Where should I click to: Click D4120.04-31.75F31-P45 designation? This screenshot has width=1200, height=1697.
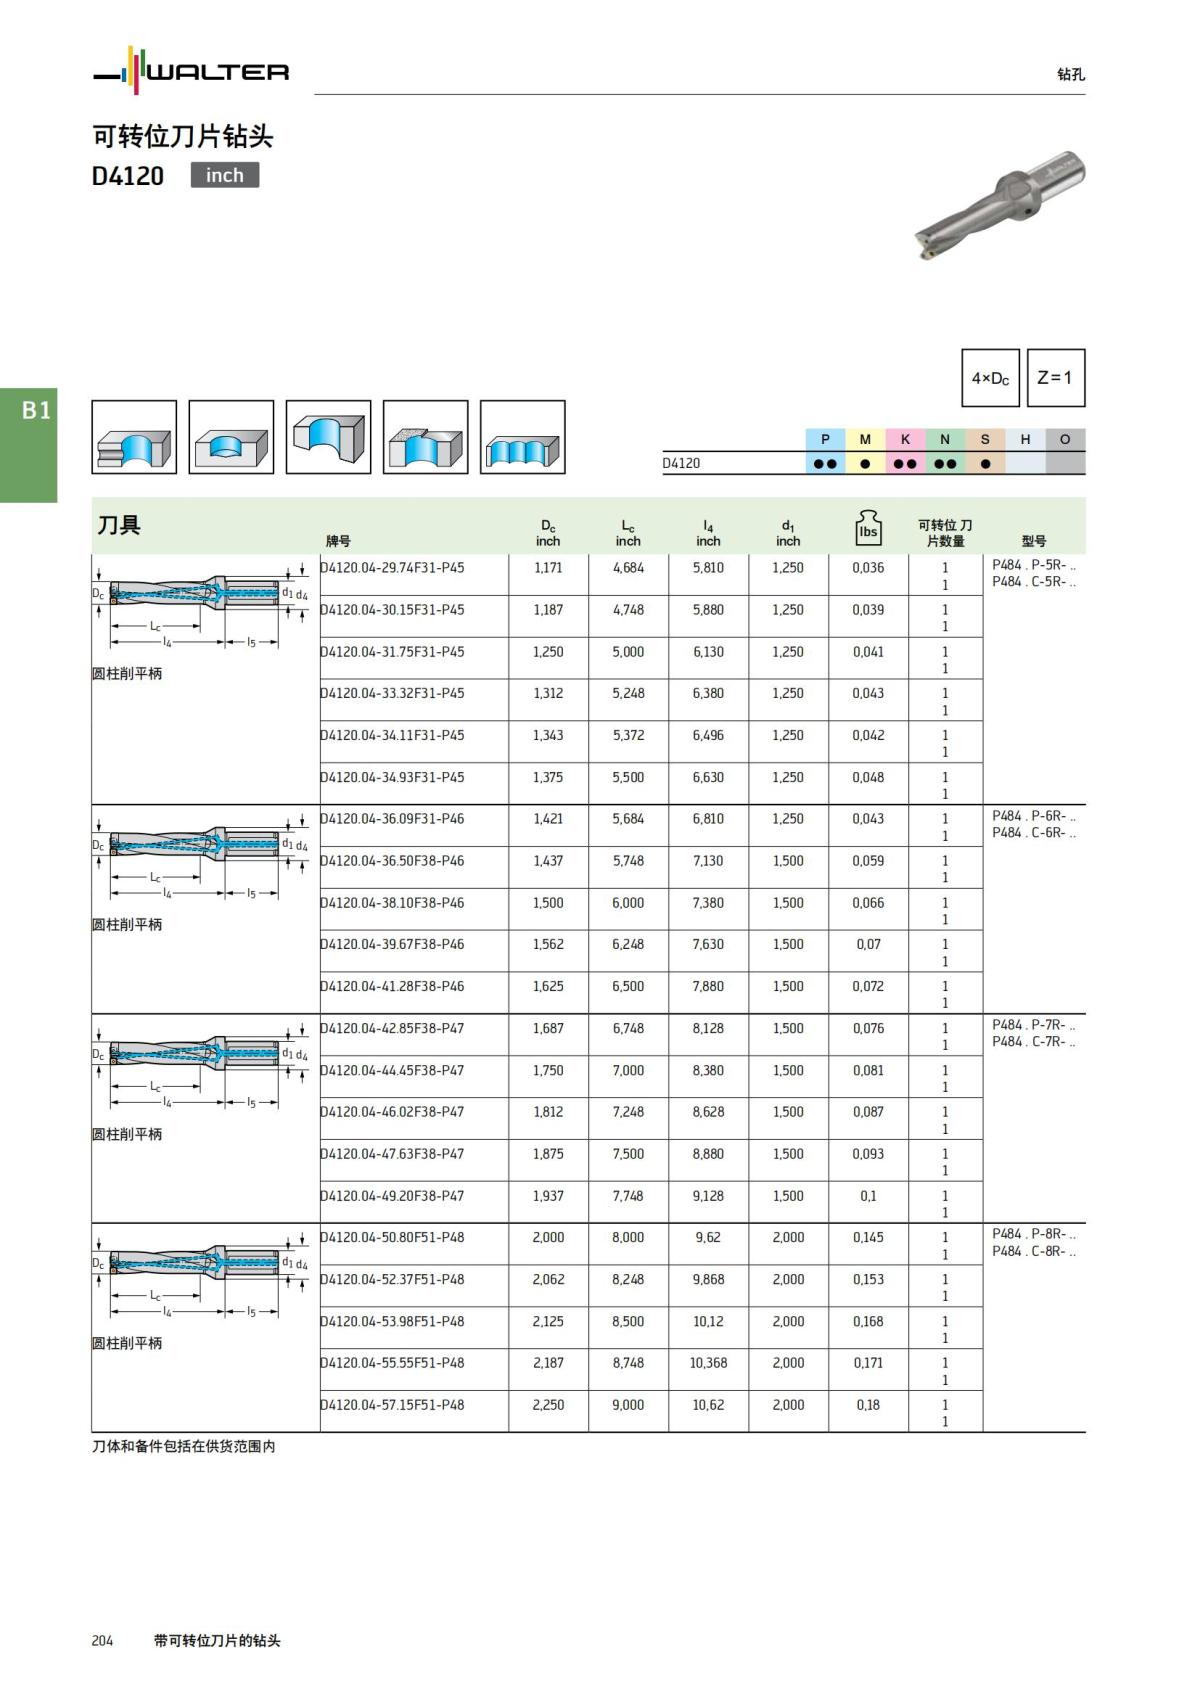392,652
